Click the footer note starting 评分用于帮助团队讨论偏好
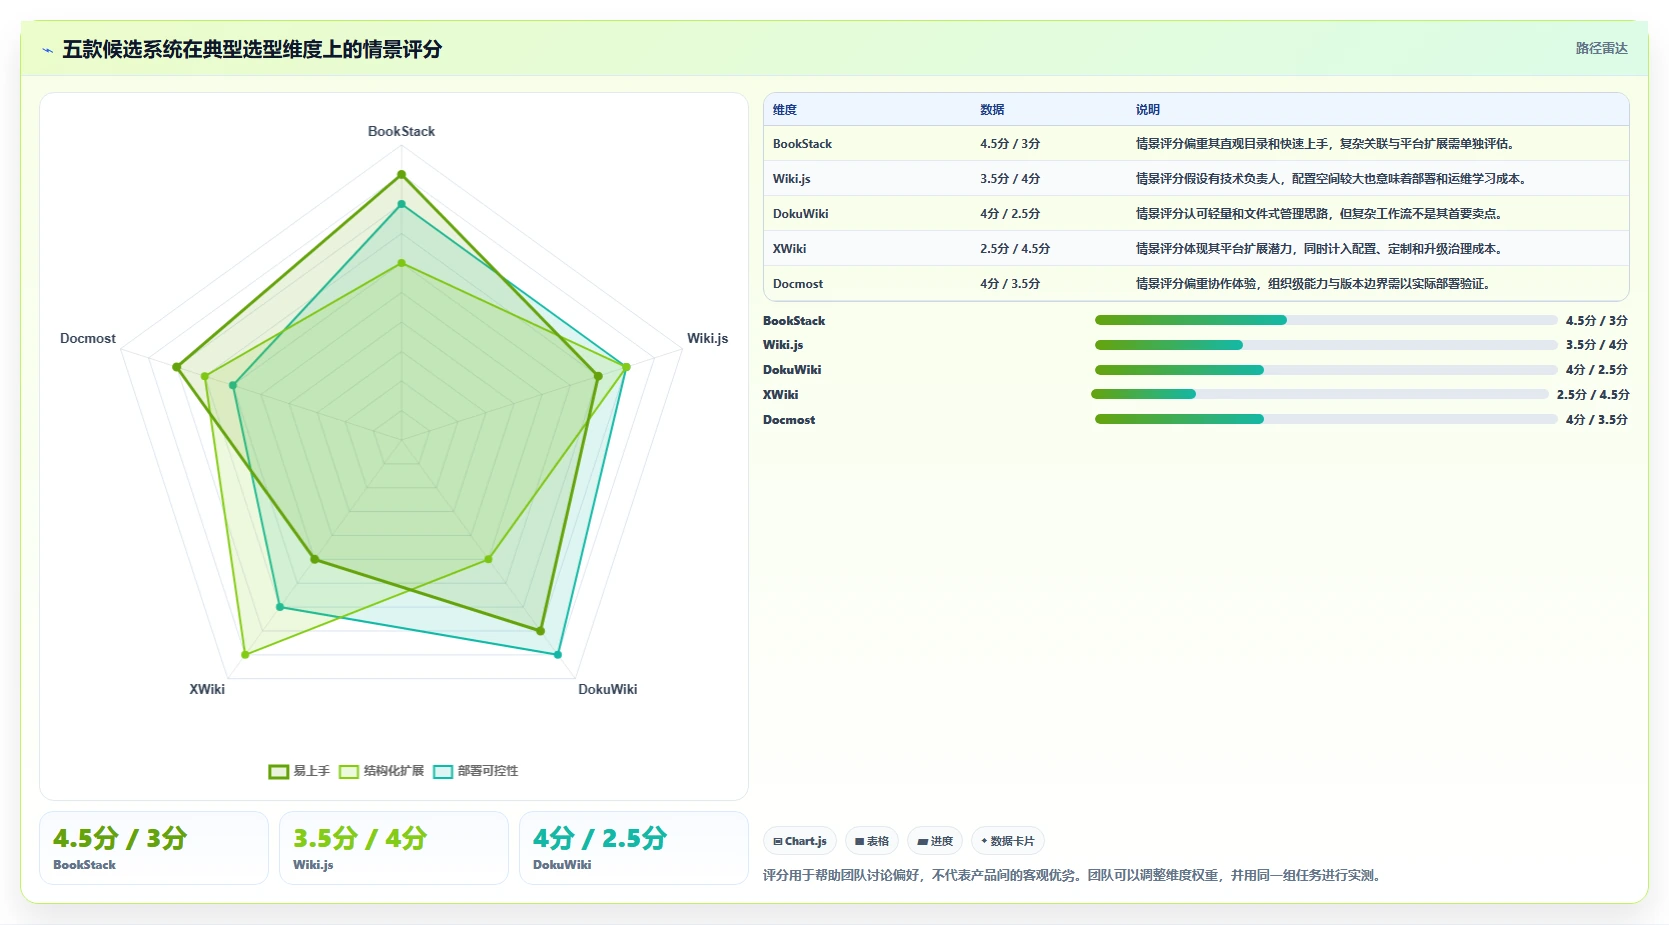Viewport: 1669px width, 925px height. 1074,875
